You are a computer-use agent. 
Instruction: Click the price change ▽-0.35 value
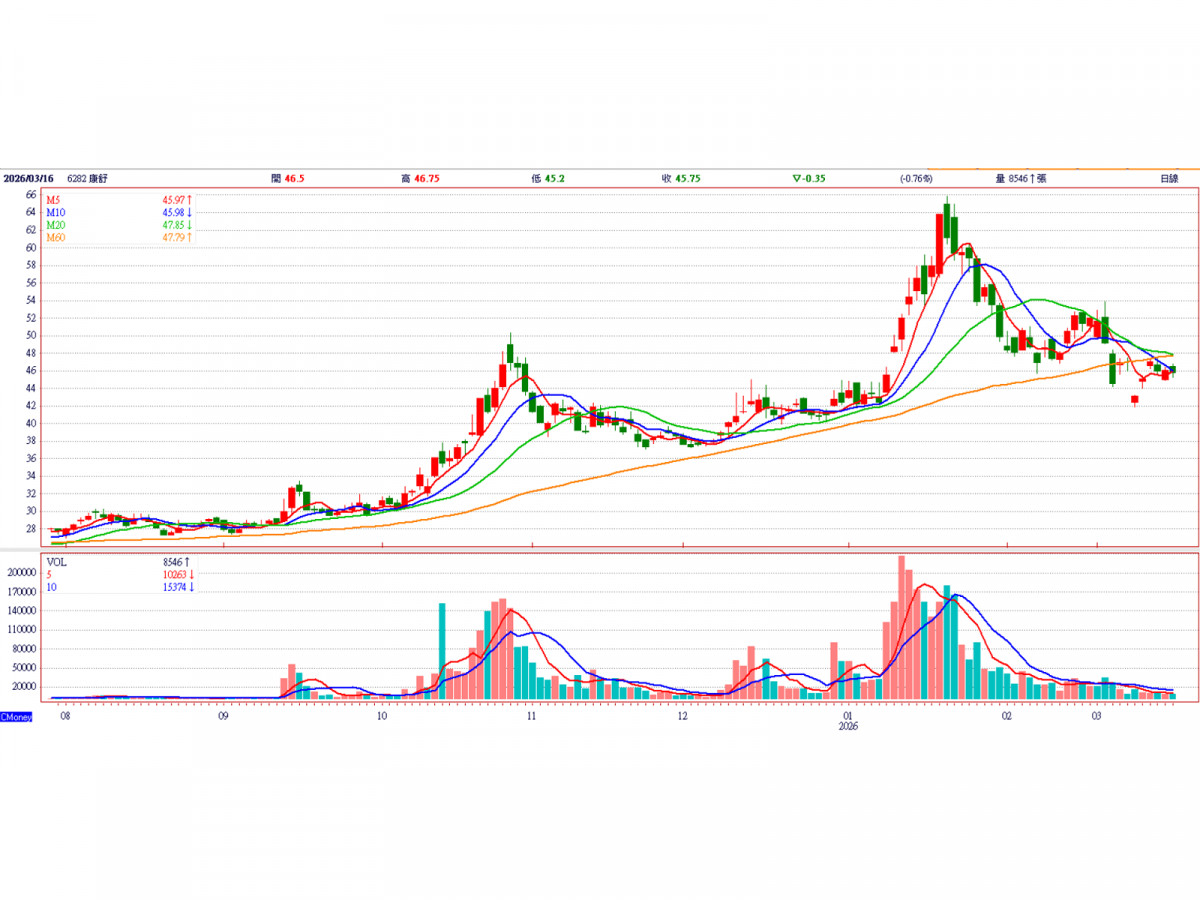[x=811, y=178]
